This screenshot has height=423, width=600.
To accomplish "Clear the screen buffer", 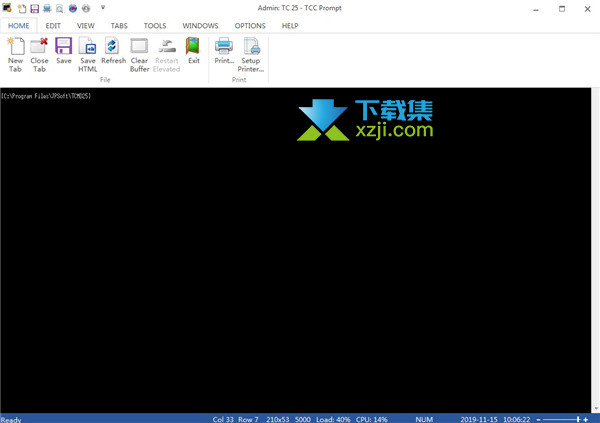I will pyautogui.click(x=139, y=54).
